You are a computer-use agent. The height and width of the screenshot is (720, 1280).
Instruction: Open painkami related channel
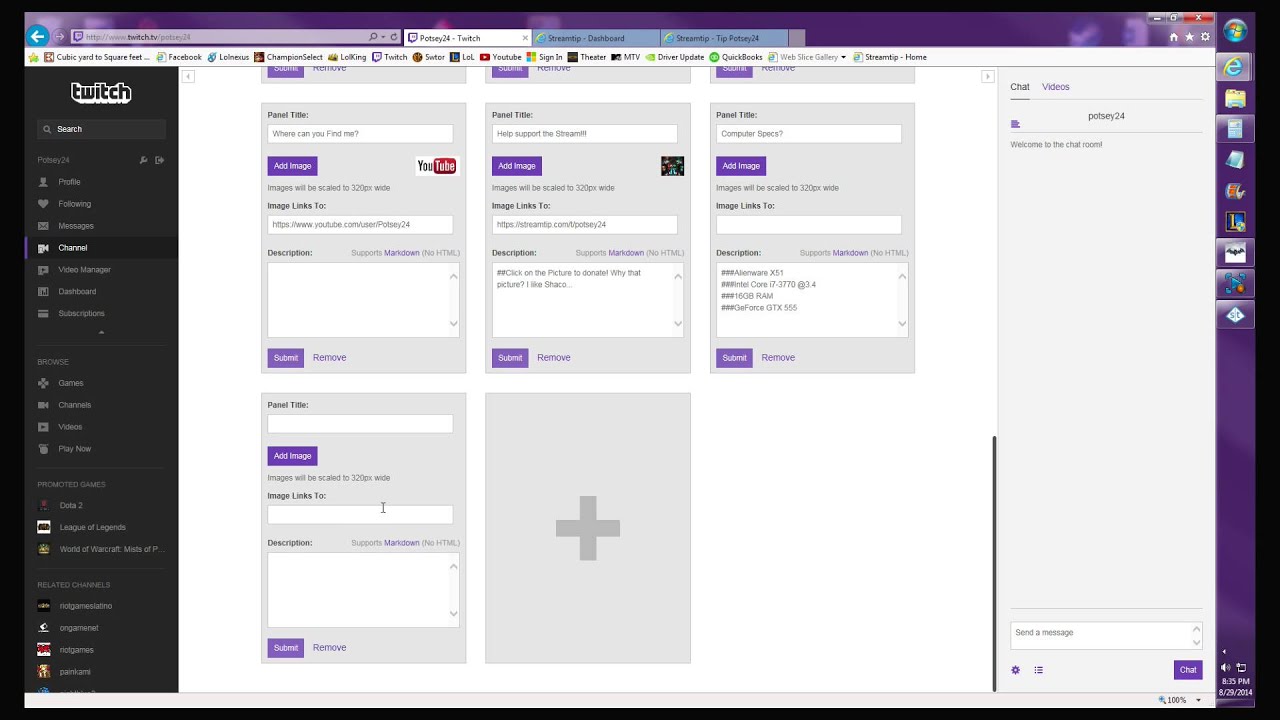[x=74, y=672]
